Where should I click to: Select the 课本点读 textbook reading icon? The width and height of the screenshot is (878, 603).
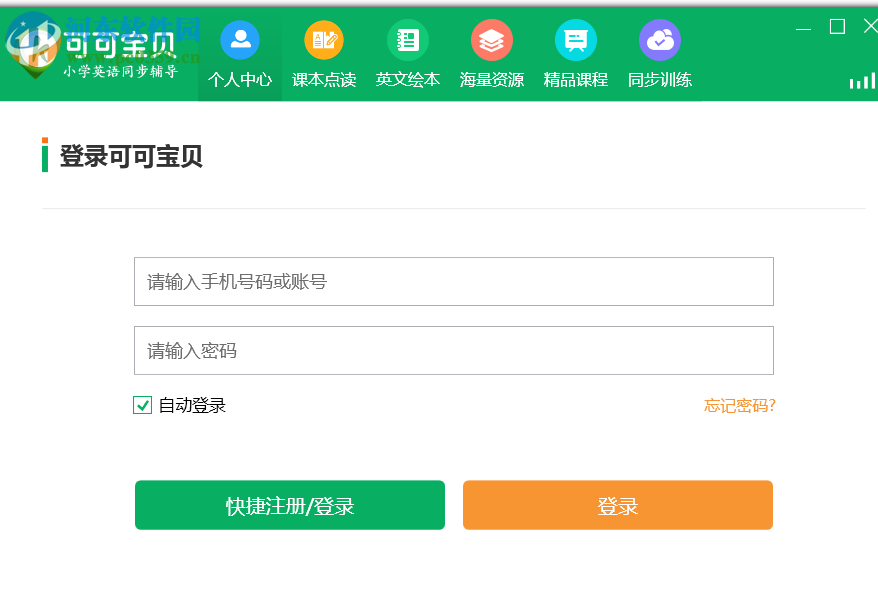323,42
